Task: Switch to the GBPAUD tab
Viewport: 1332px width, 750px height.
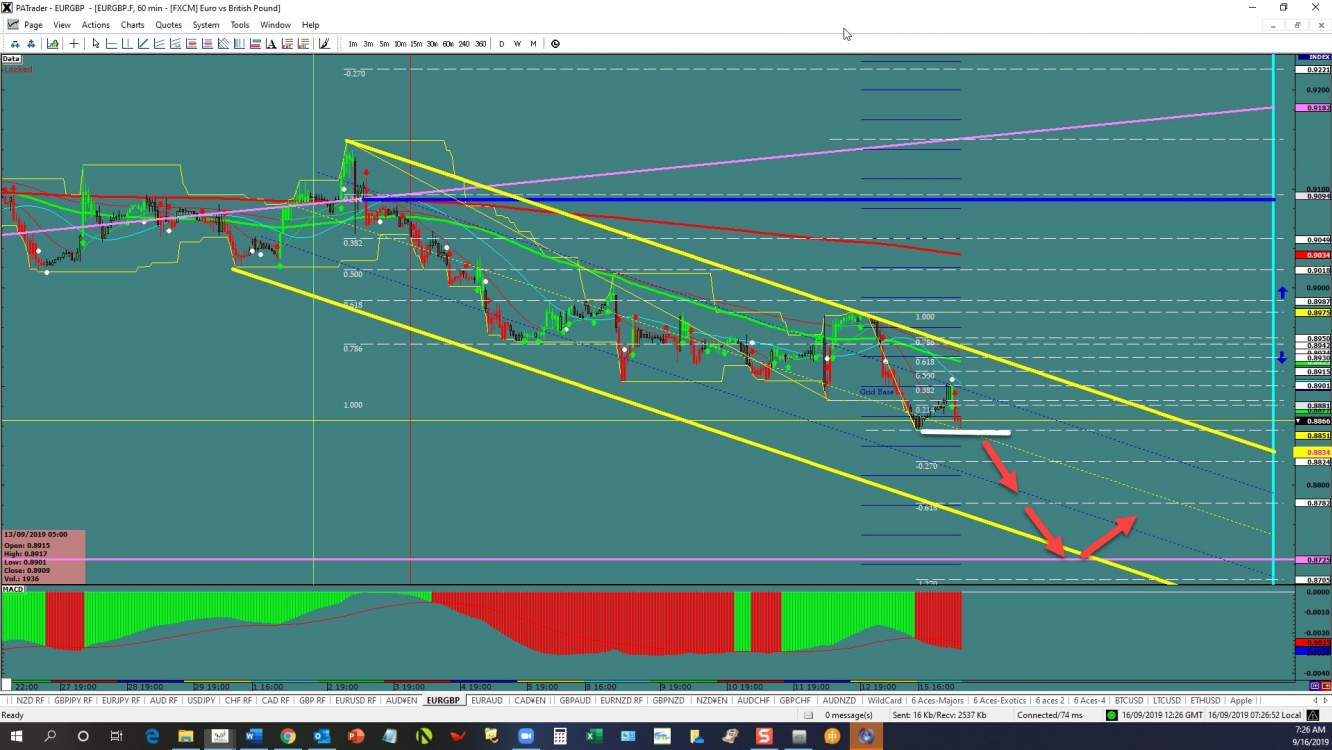Action: (575, 701)
